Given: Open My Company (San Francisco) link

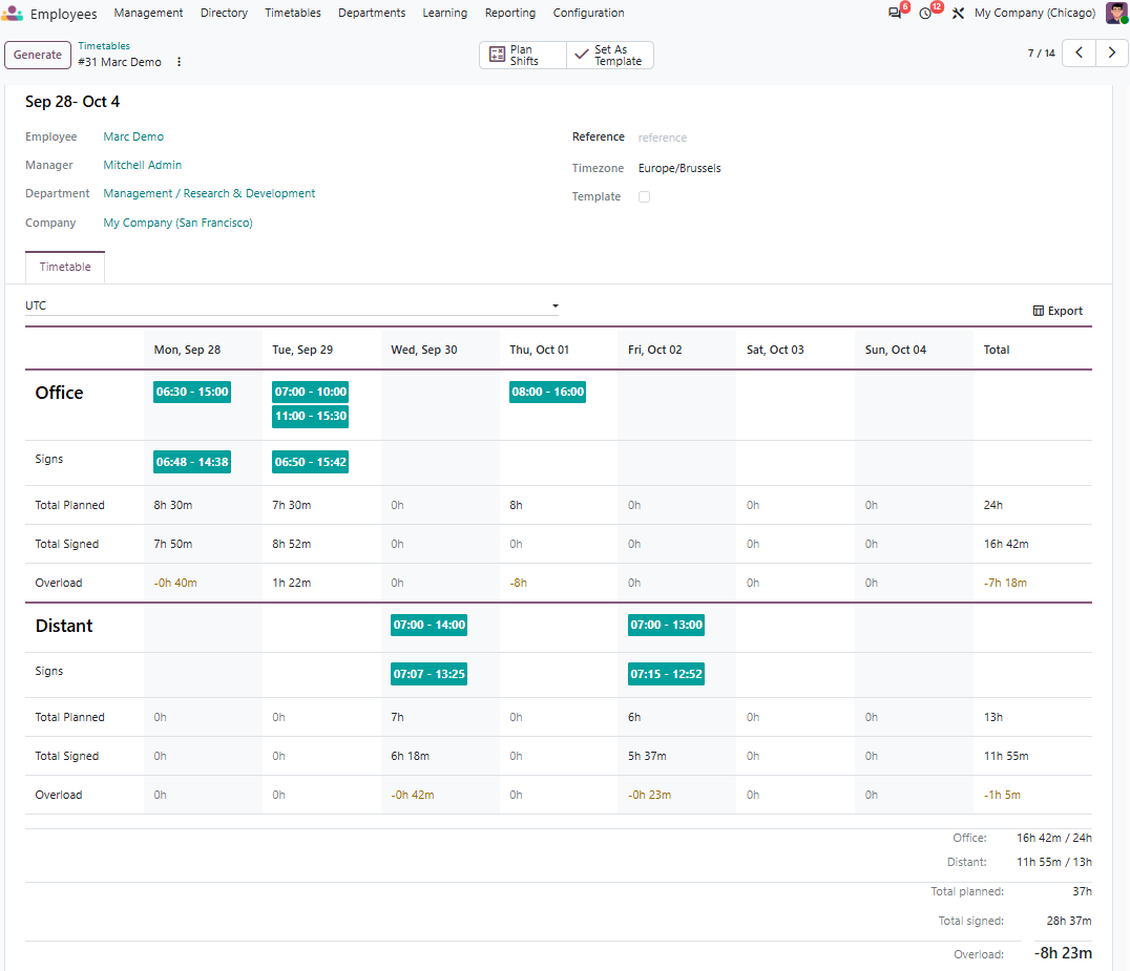Looking at the screenshot, I should pos(178,223).
